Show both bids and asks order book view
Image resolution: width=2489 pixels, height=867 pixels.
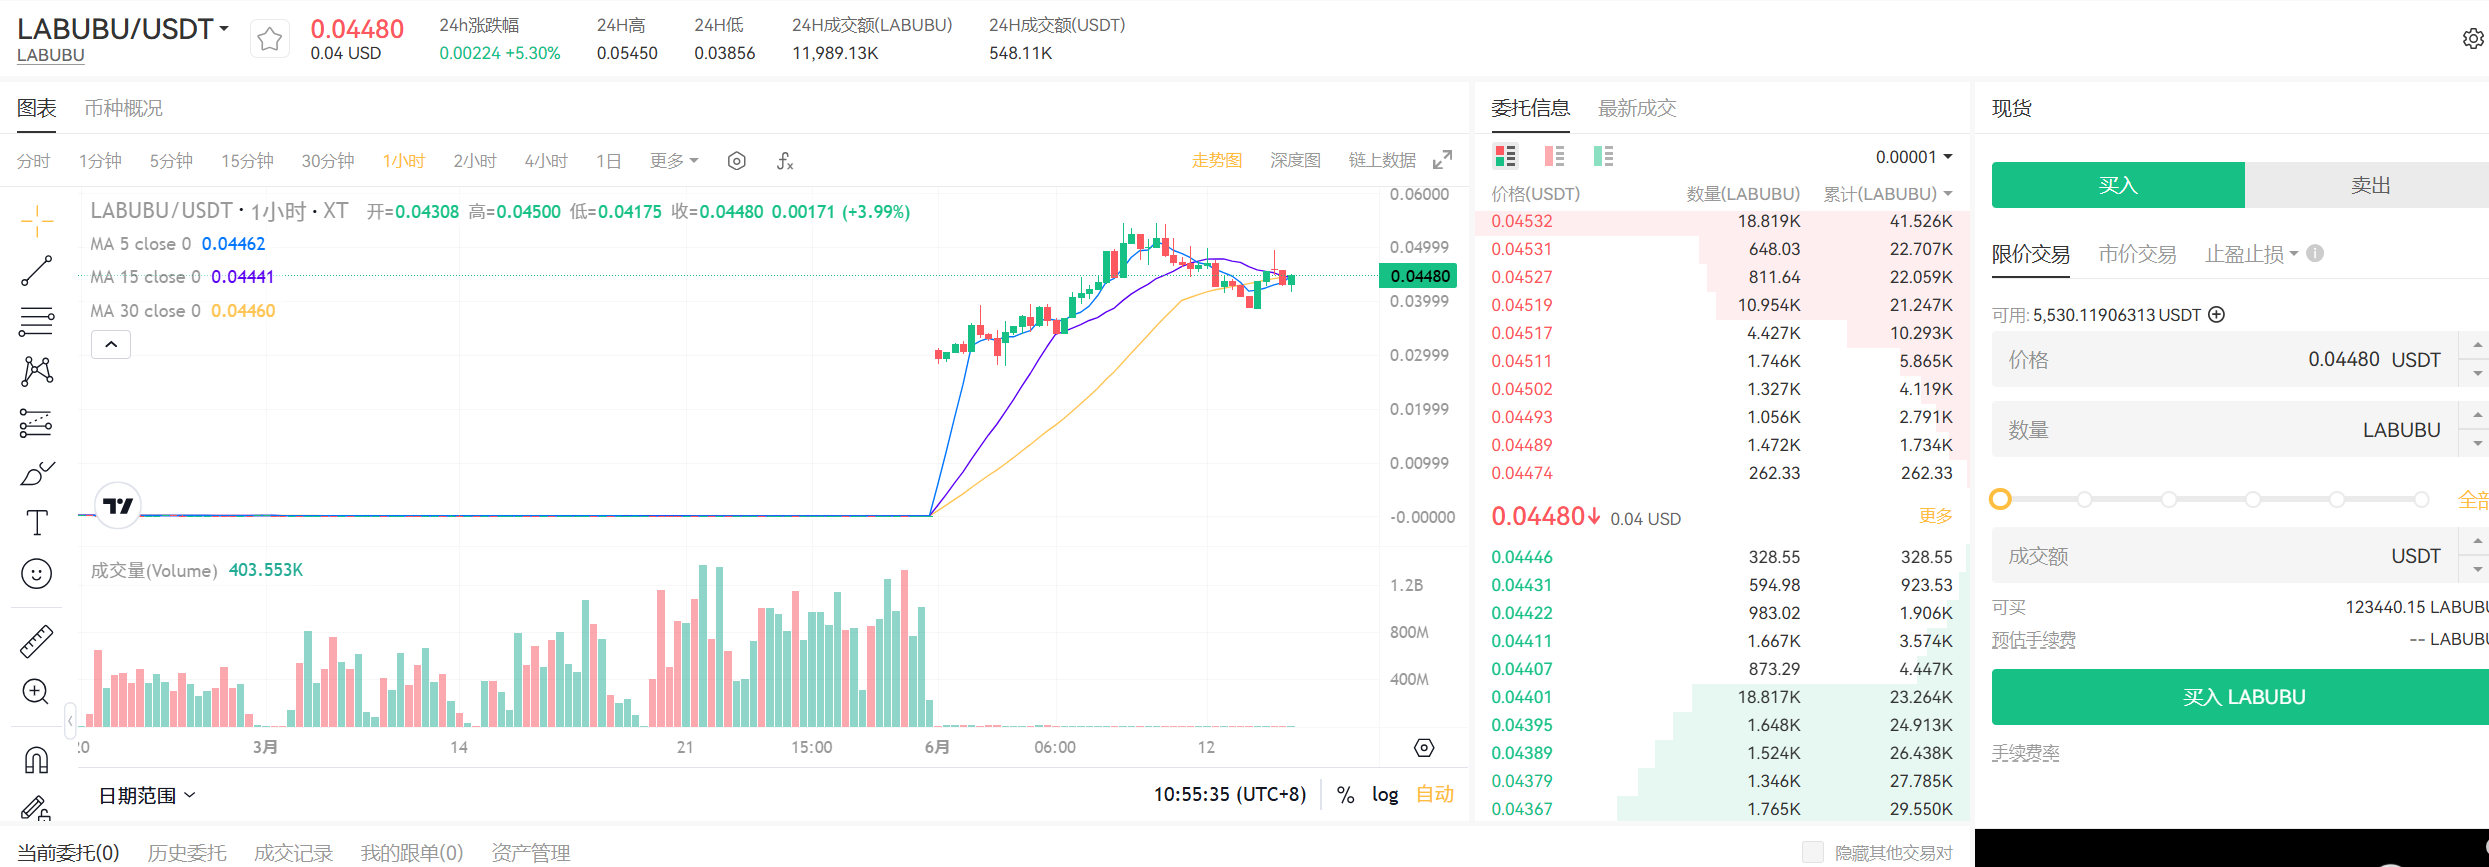pyautogui.click(x=1505, y=156)
